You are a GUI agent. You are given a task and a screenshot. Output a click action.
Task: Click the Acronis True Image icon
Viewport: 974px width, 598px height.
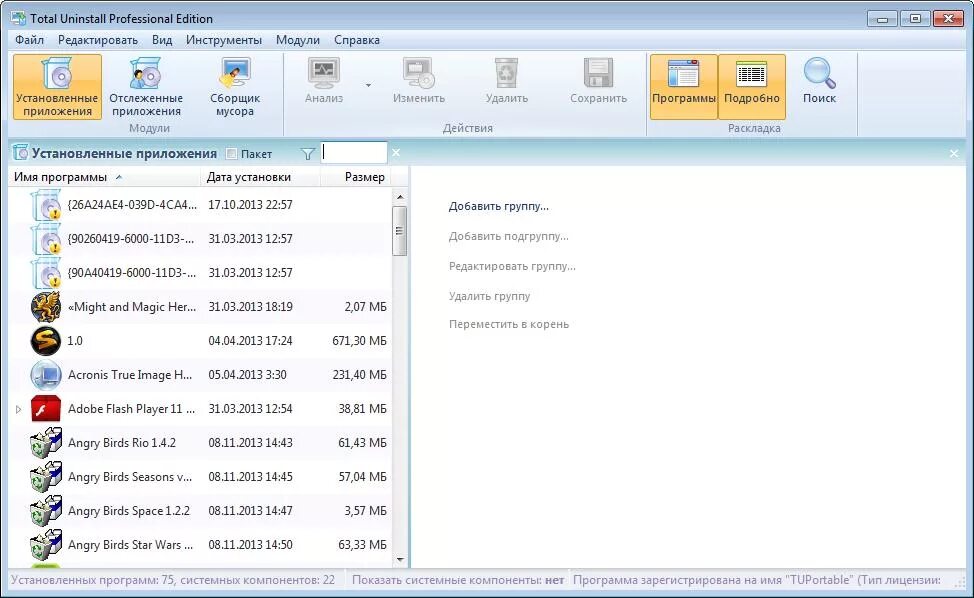tap(46, 375)
